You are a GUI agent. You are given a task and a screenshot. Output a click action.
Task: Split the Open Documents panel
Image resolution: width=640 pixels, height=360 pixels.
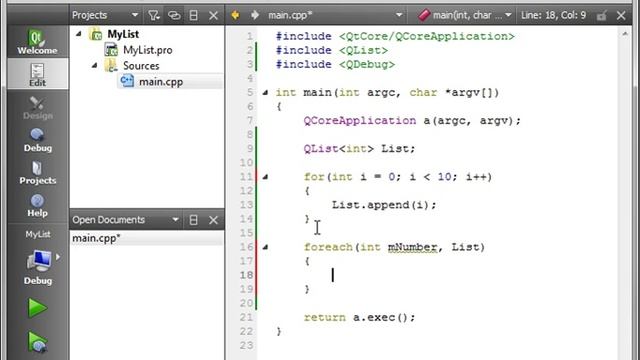(193, 220)
